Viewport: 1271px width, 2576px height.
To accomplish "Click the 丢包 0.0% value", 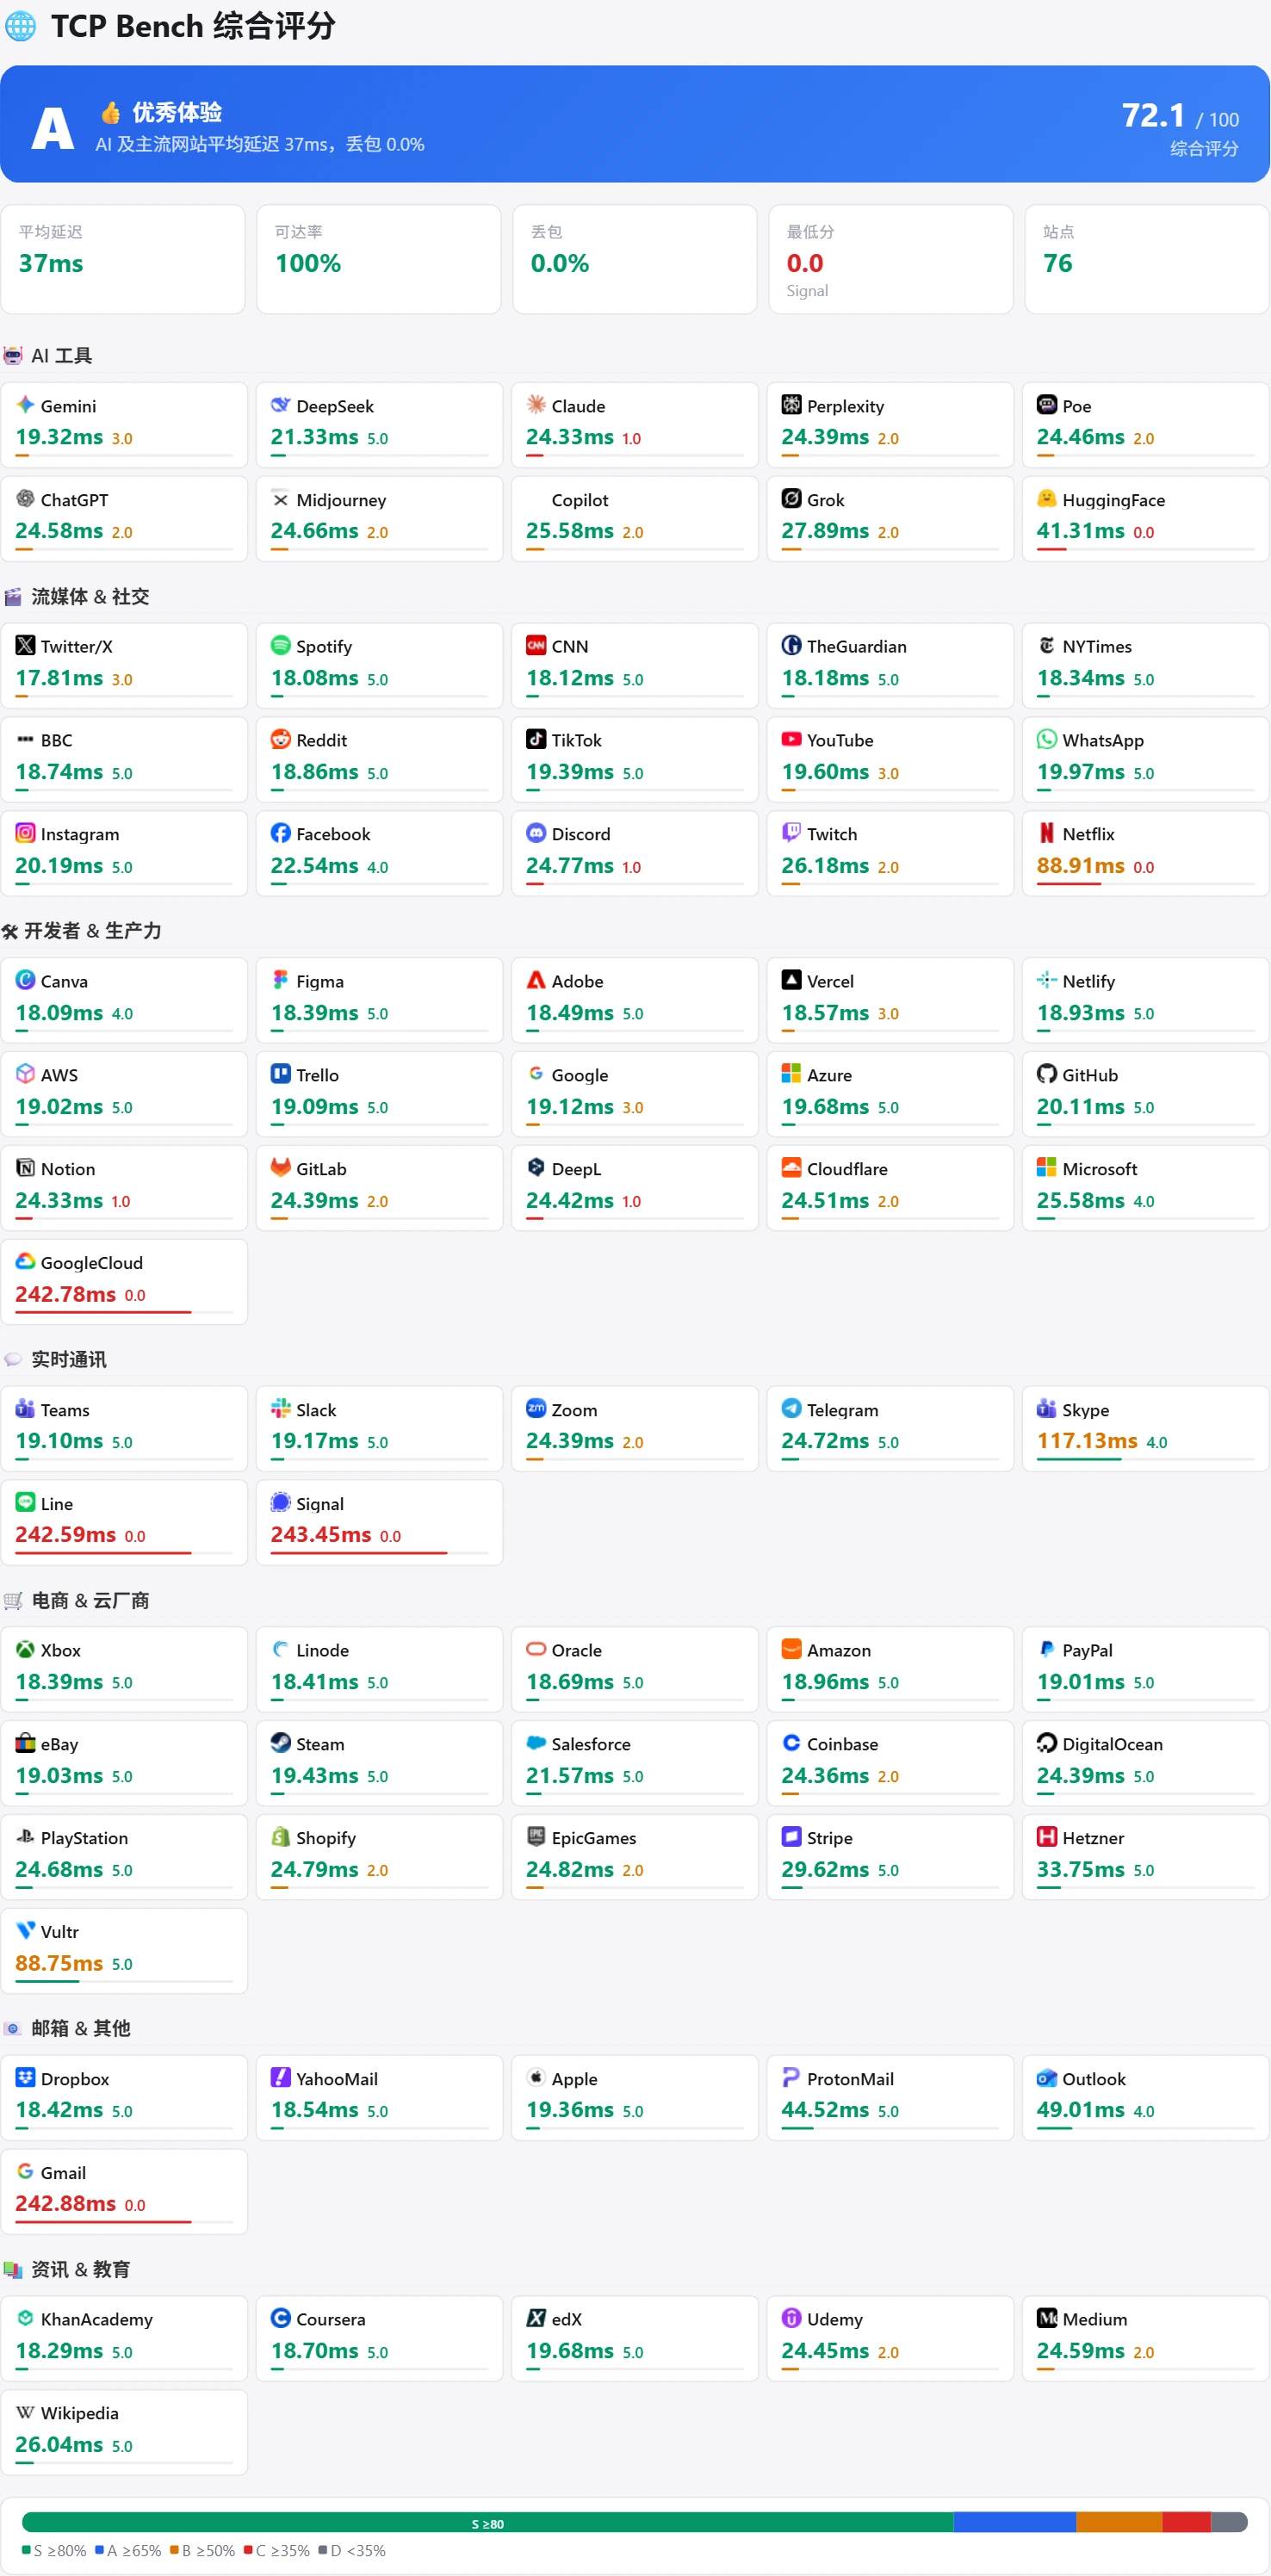I will point(560,263).
